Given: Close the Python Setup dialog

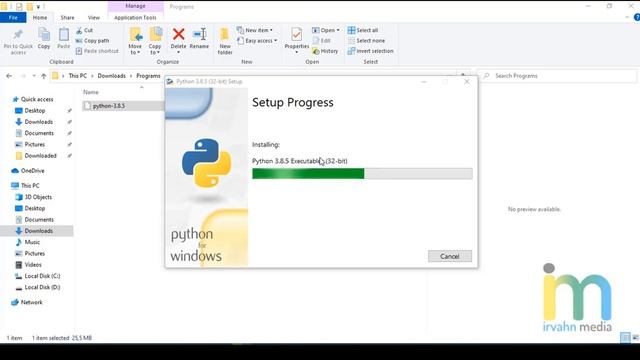Looking at the screenshot, I should pyautogui.click(x=467, y=82).
